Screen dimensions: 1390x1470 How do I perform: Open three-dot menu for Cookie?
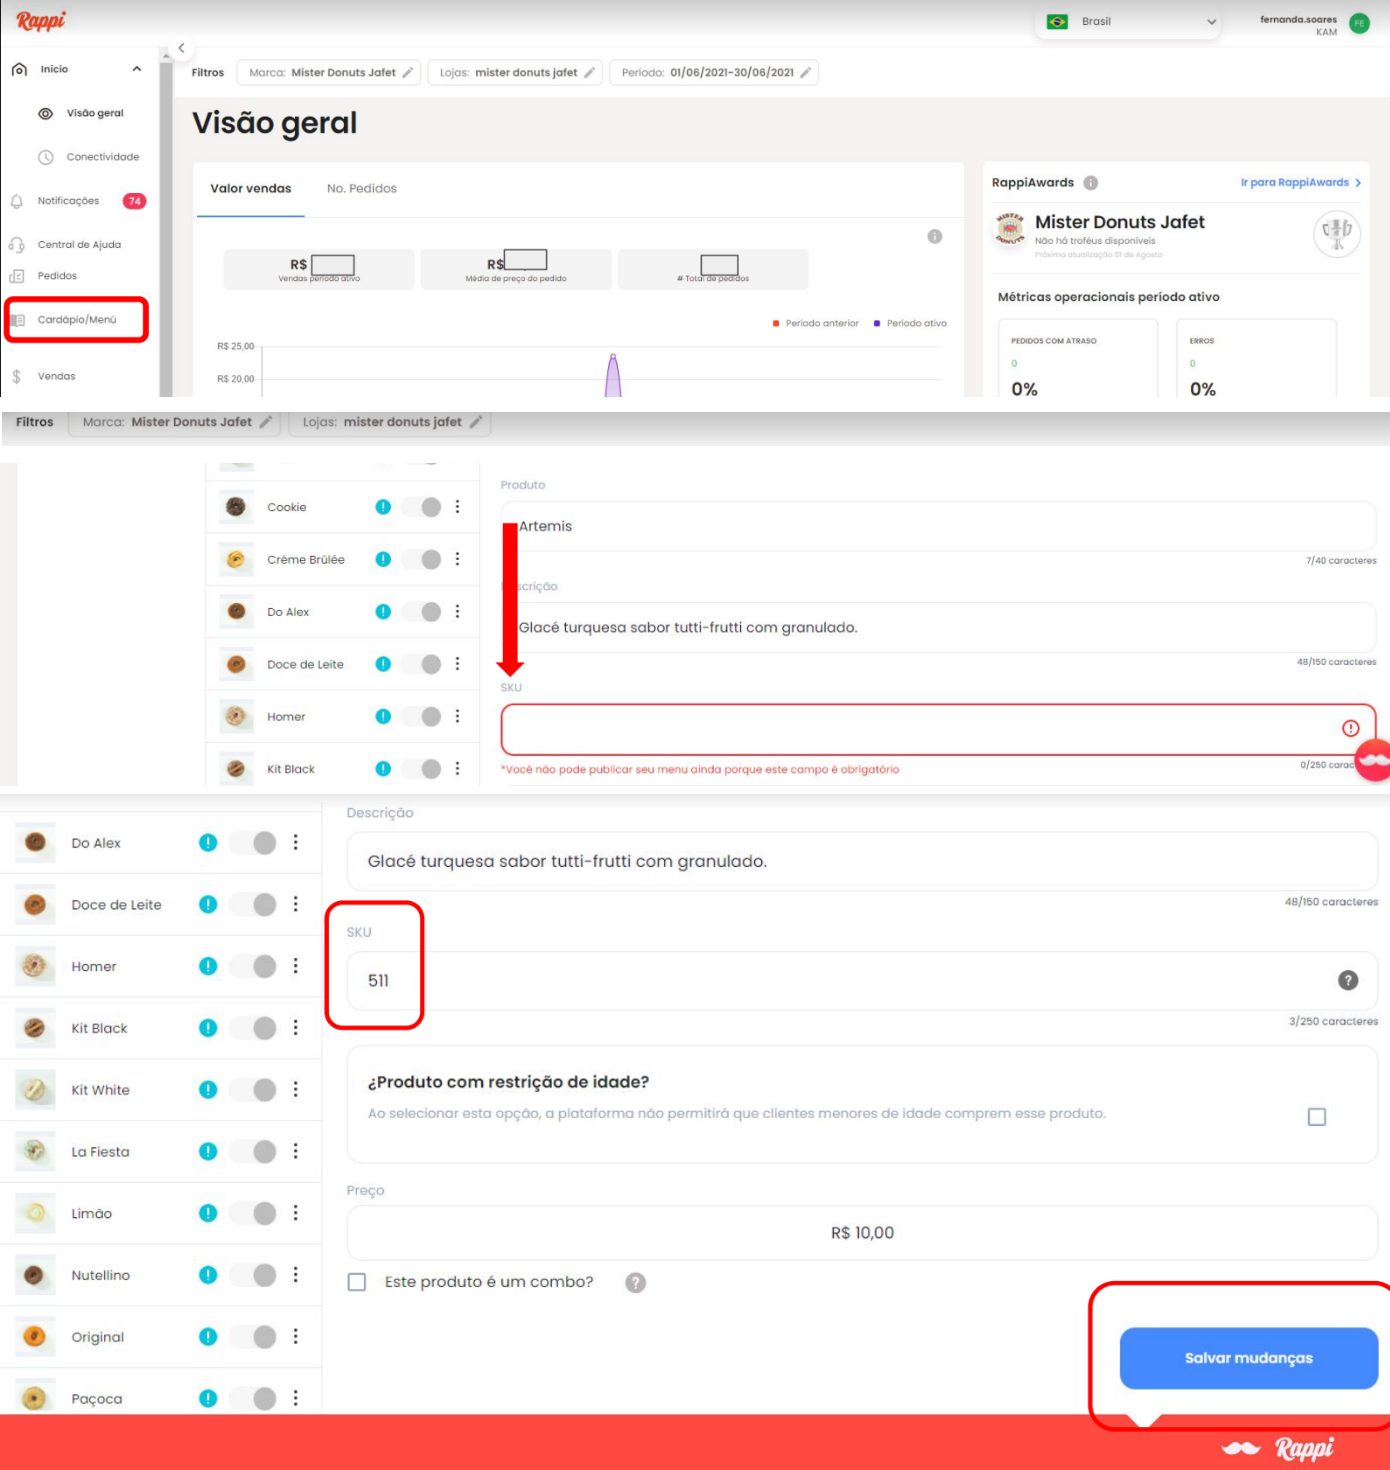point(458,507)
